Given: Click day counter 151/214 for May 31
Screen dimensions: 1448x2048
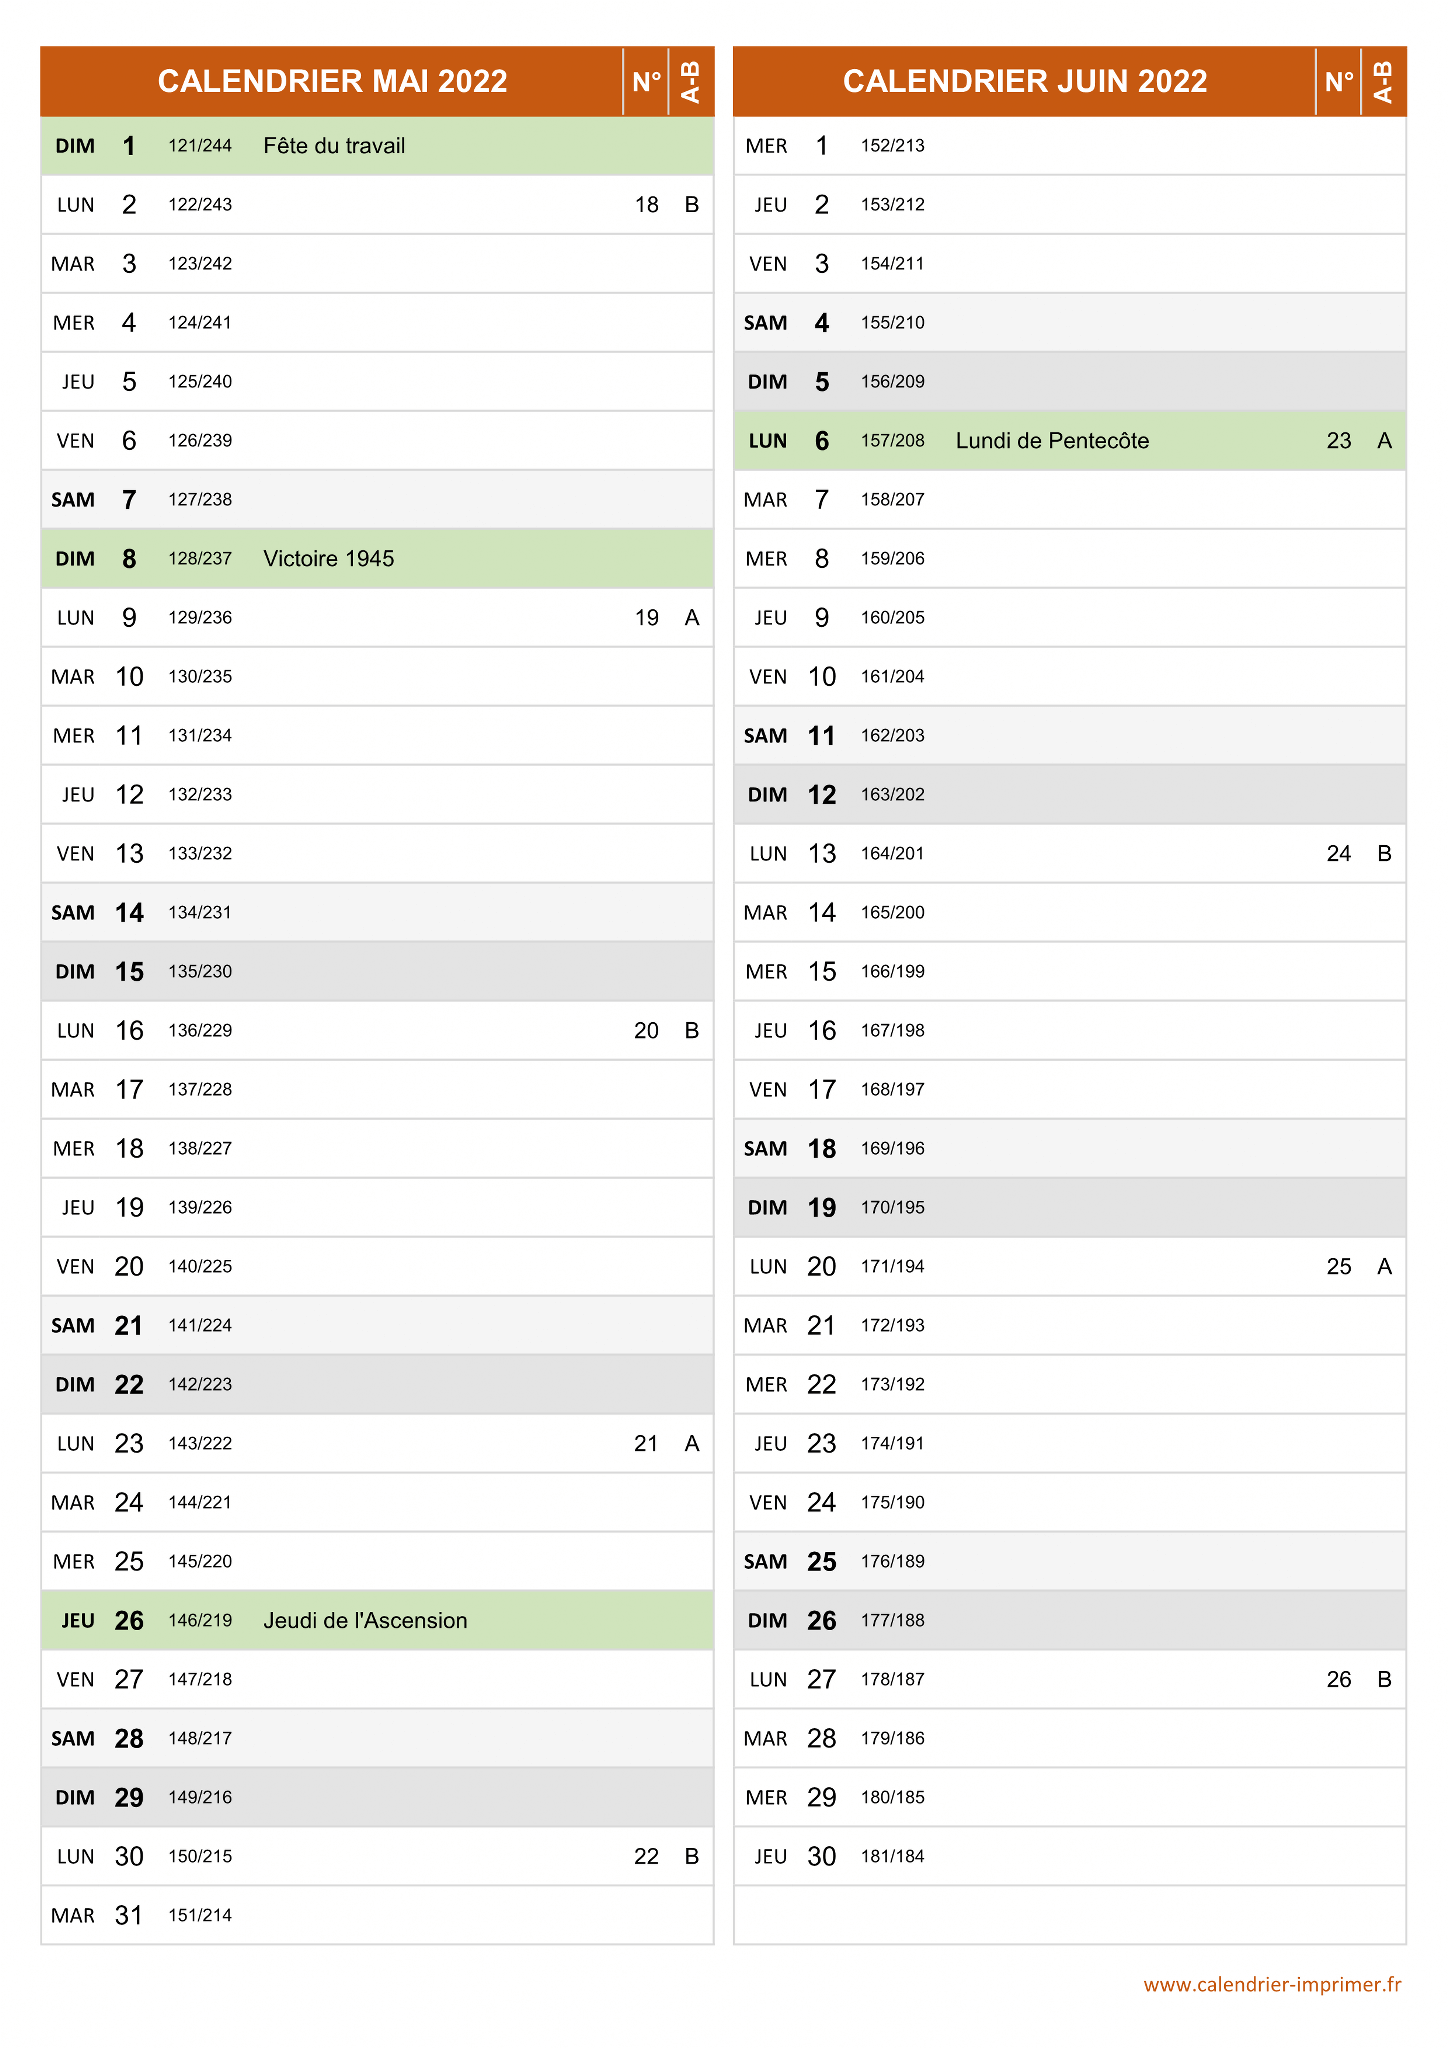Looking at the screenshot, I should tap(200, 1916).
